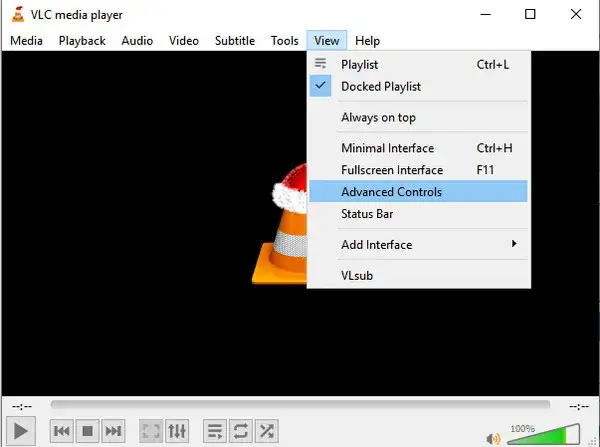Expand the Add Interface submenu
The height and width of the screenshot is (447, 600).
[x=418, y=244]
